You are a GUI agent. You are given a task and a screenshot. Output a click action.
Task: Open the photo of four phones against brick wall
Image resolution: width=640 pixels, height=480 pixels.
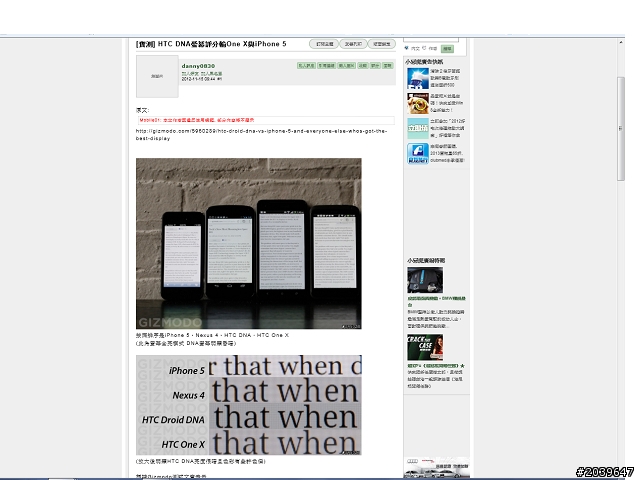249,244
